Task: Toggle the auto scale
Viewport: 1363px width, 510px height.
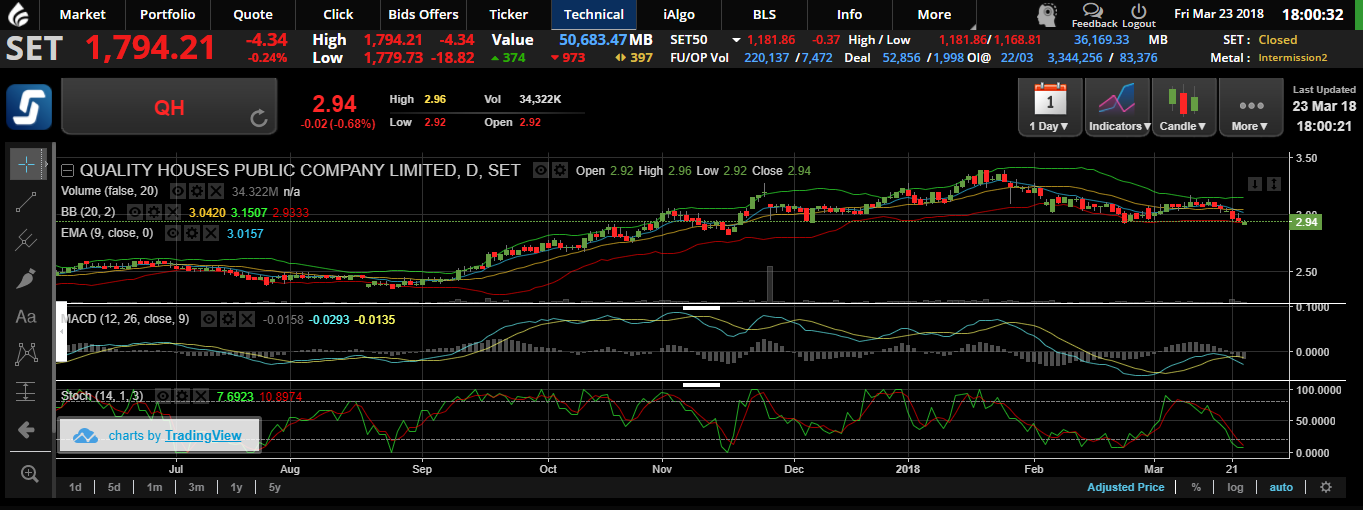Action: [x=1281, y=487]
